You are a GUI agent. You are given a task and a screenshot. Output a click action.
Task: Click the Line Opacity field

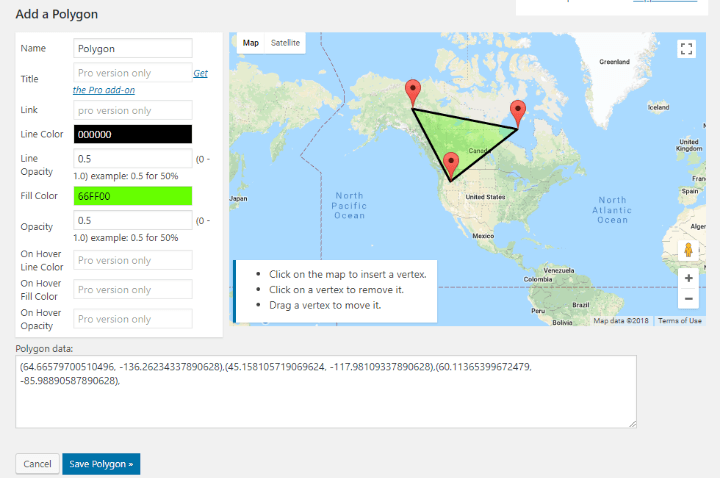pyautogui.click(x=133, y=159)
